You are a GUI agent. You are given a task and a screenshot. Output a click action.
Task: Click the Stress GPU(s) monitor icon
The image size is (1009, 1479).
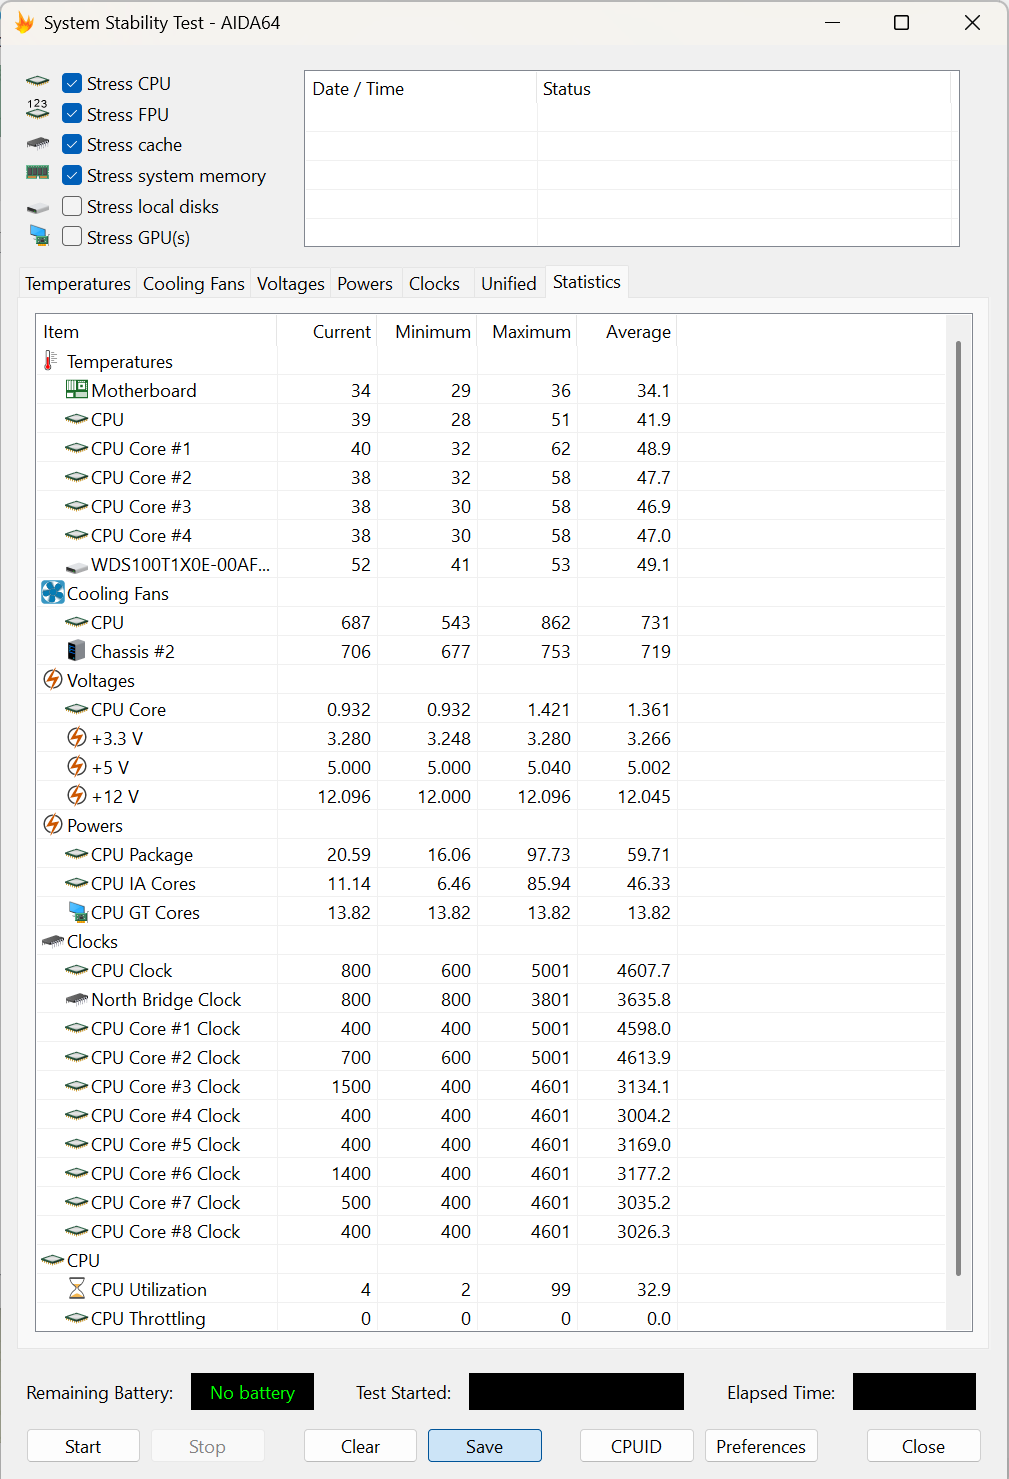click(x=39, y=236)
